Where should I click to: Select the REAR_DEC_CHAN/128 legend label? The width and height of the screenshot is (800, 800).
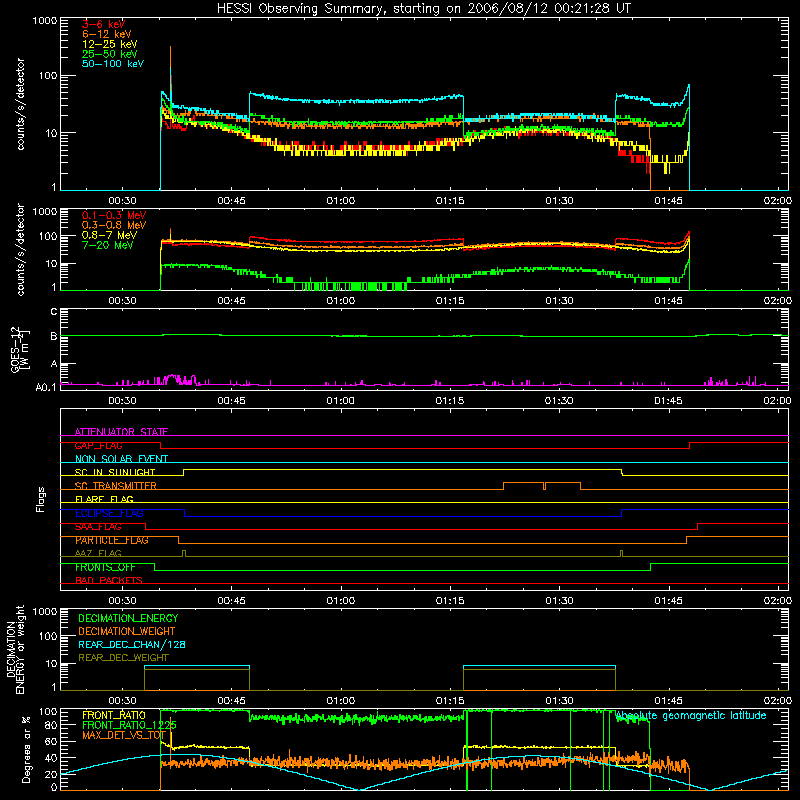132,644
